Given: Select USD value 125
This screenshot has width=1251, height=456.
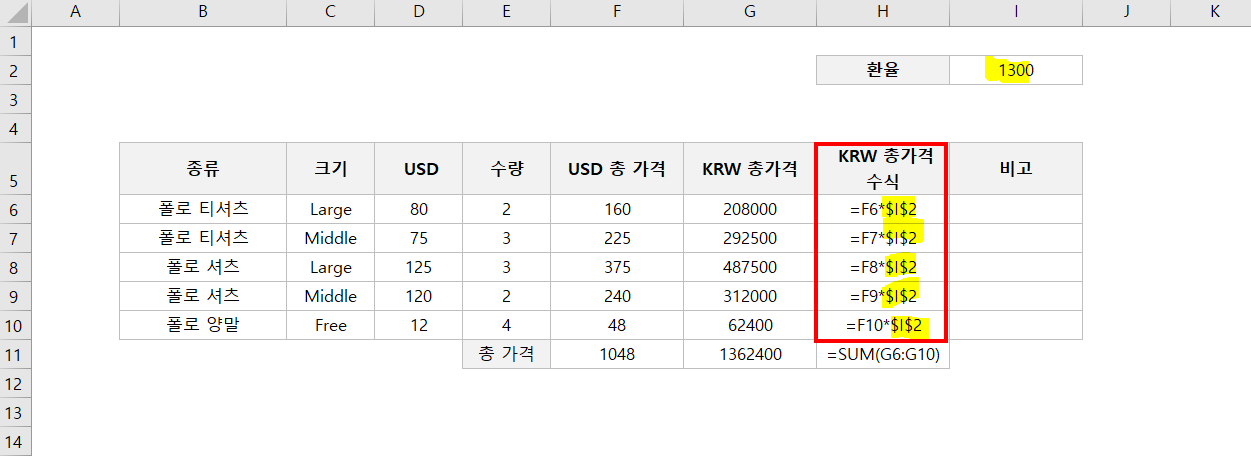Looking at the screenshot, I should click(420, 267).
